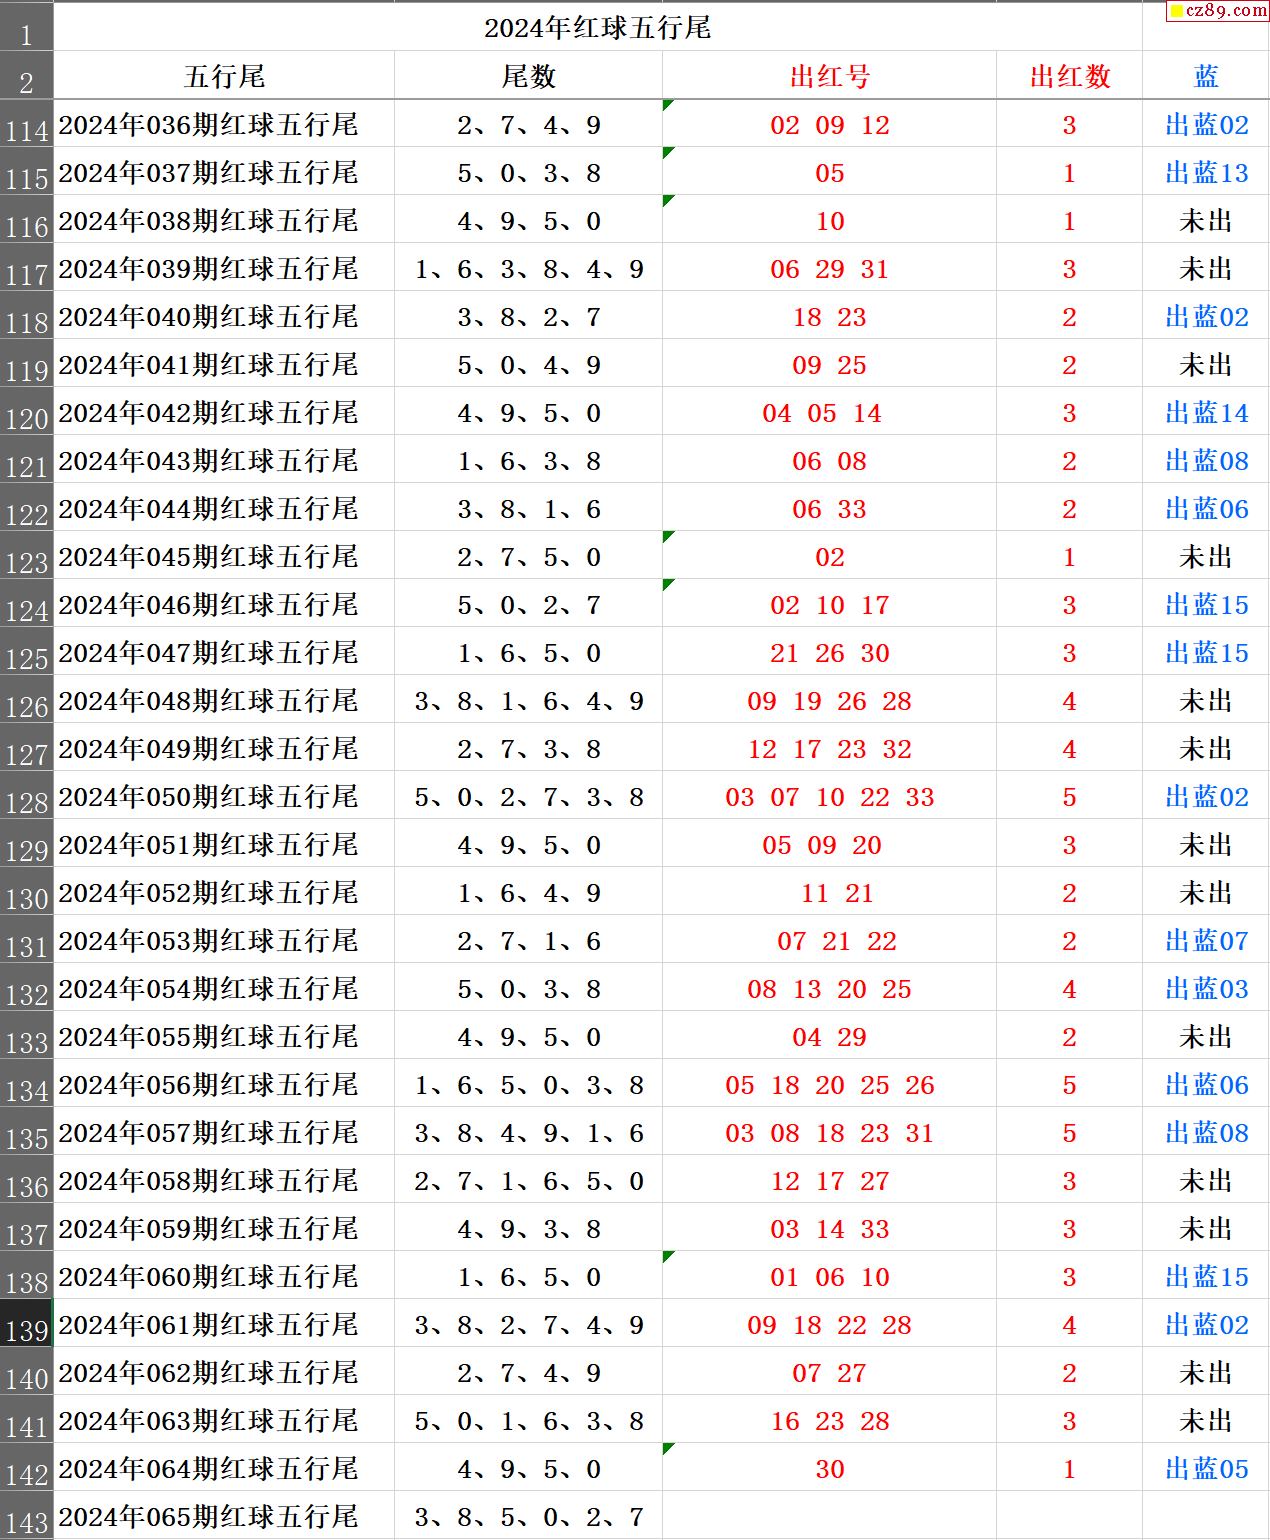Select 出蓝03 cell
The height and width of the screenshot is (1540, 1270).
coord(1206,988)
